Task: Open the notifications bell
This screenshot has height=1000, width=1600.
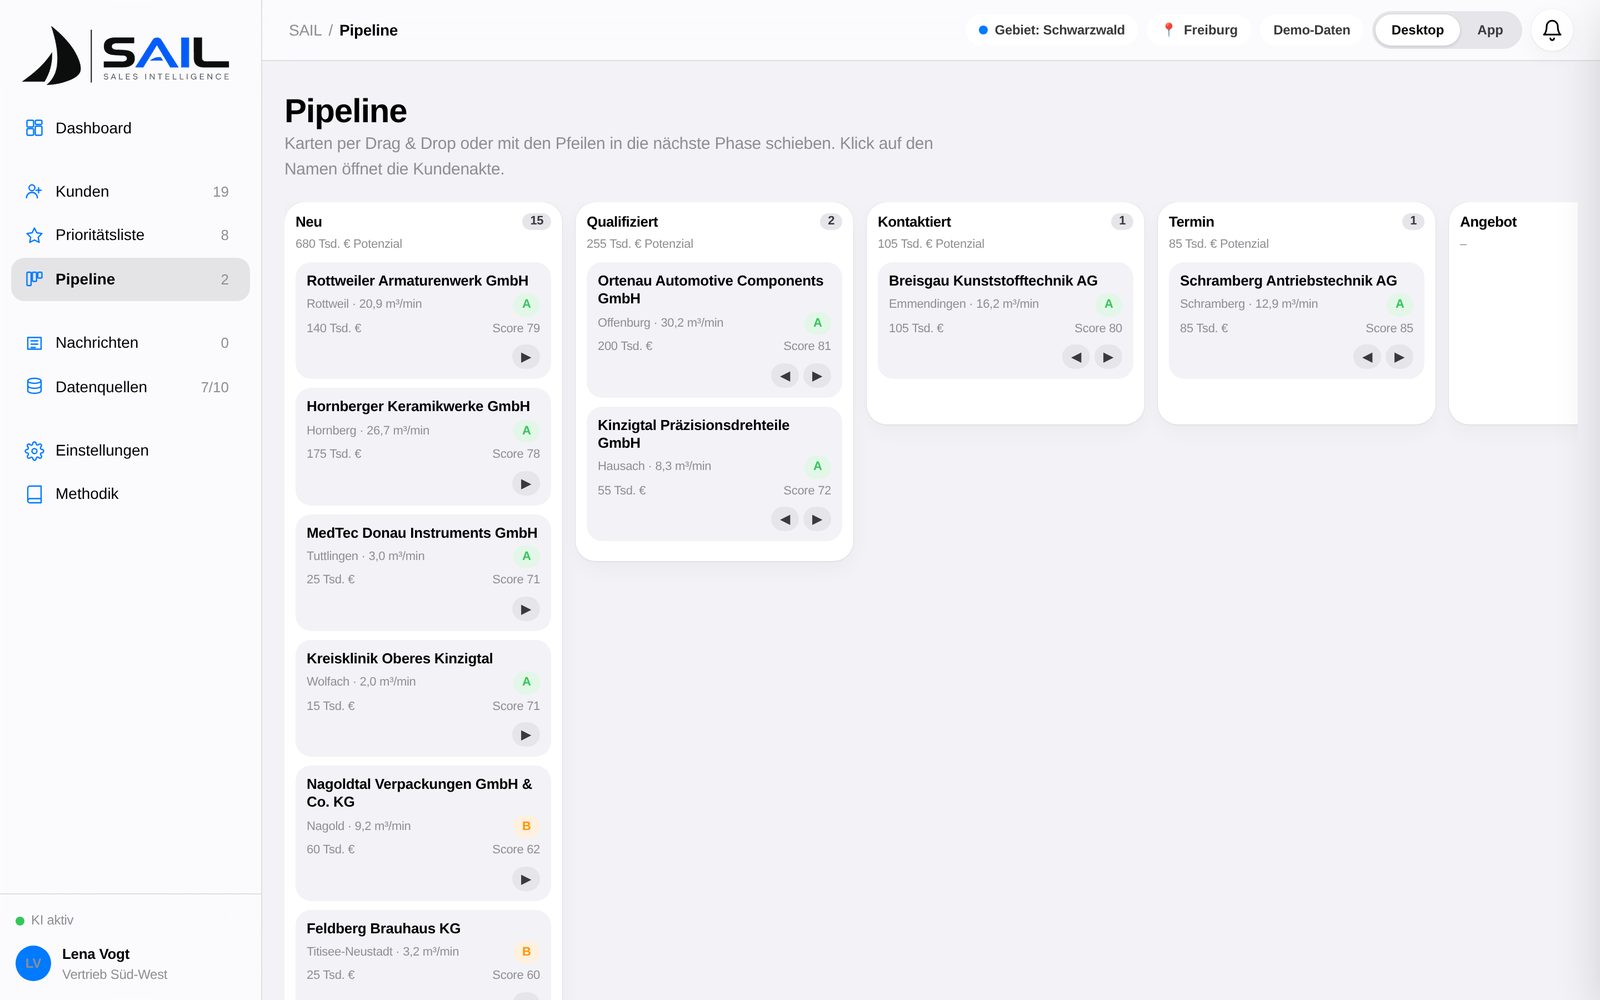Action: click(1551, 30)
